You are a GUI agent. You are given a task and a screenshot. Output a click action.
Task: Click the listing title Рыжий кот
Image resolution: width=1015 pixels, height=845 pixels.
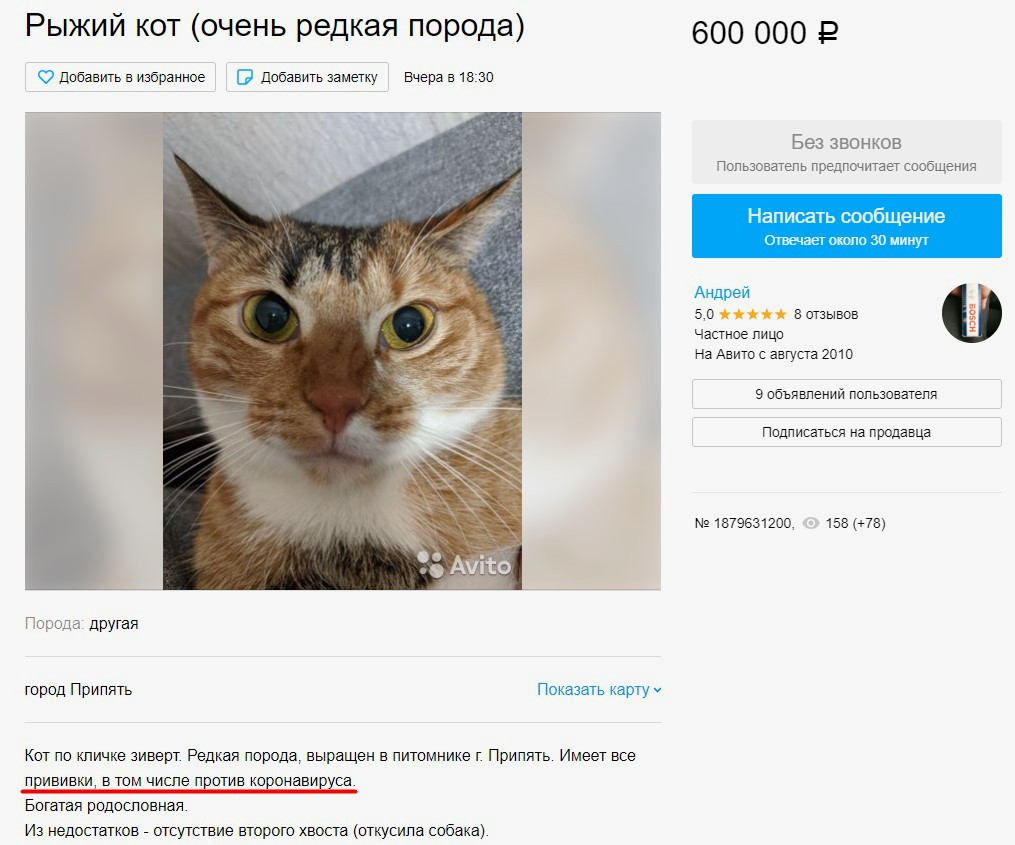click(274, 27)
